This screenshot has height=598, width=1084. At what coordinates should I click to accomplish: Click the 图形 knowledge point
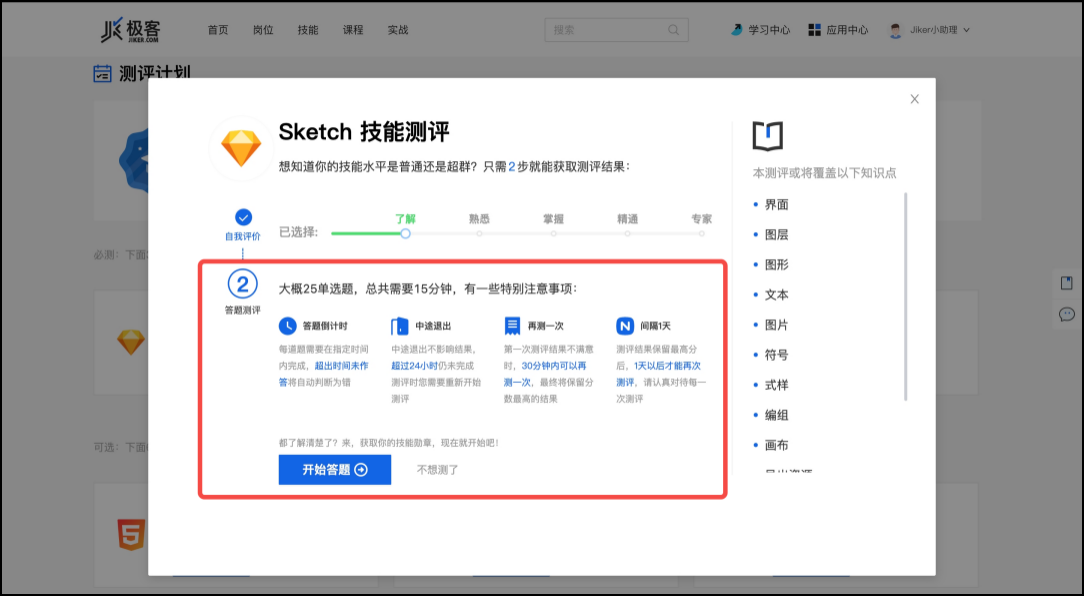coord(776,265)
